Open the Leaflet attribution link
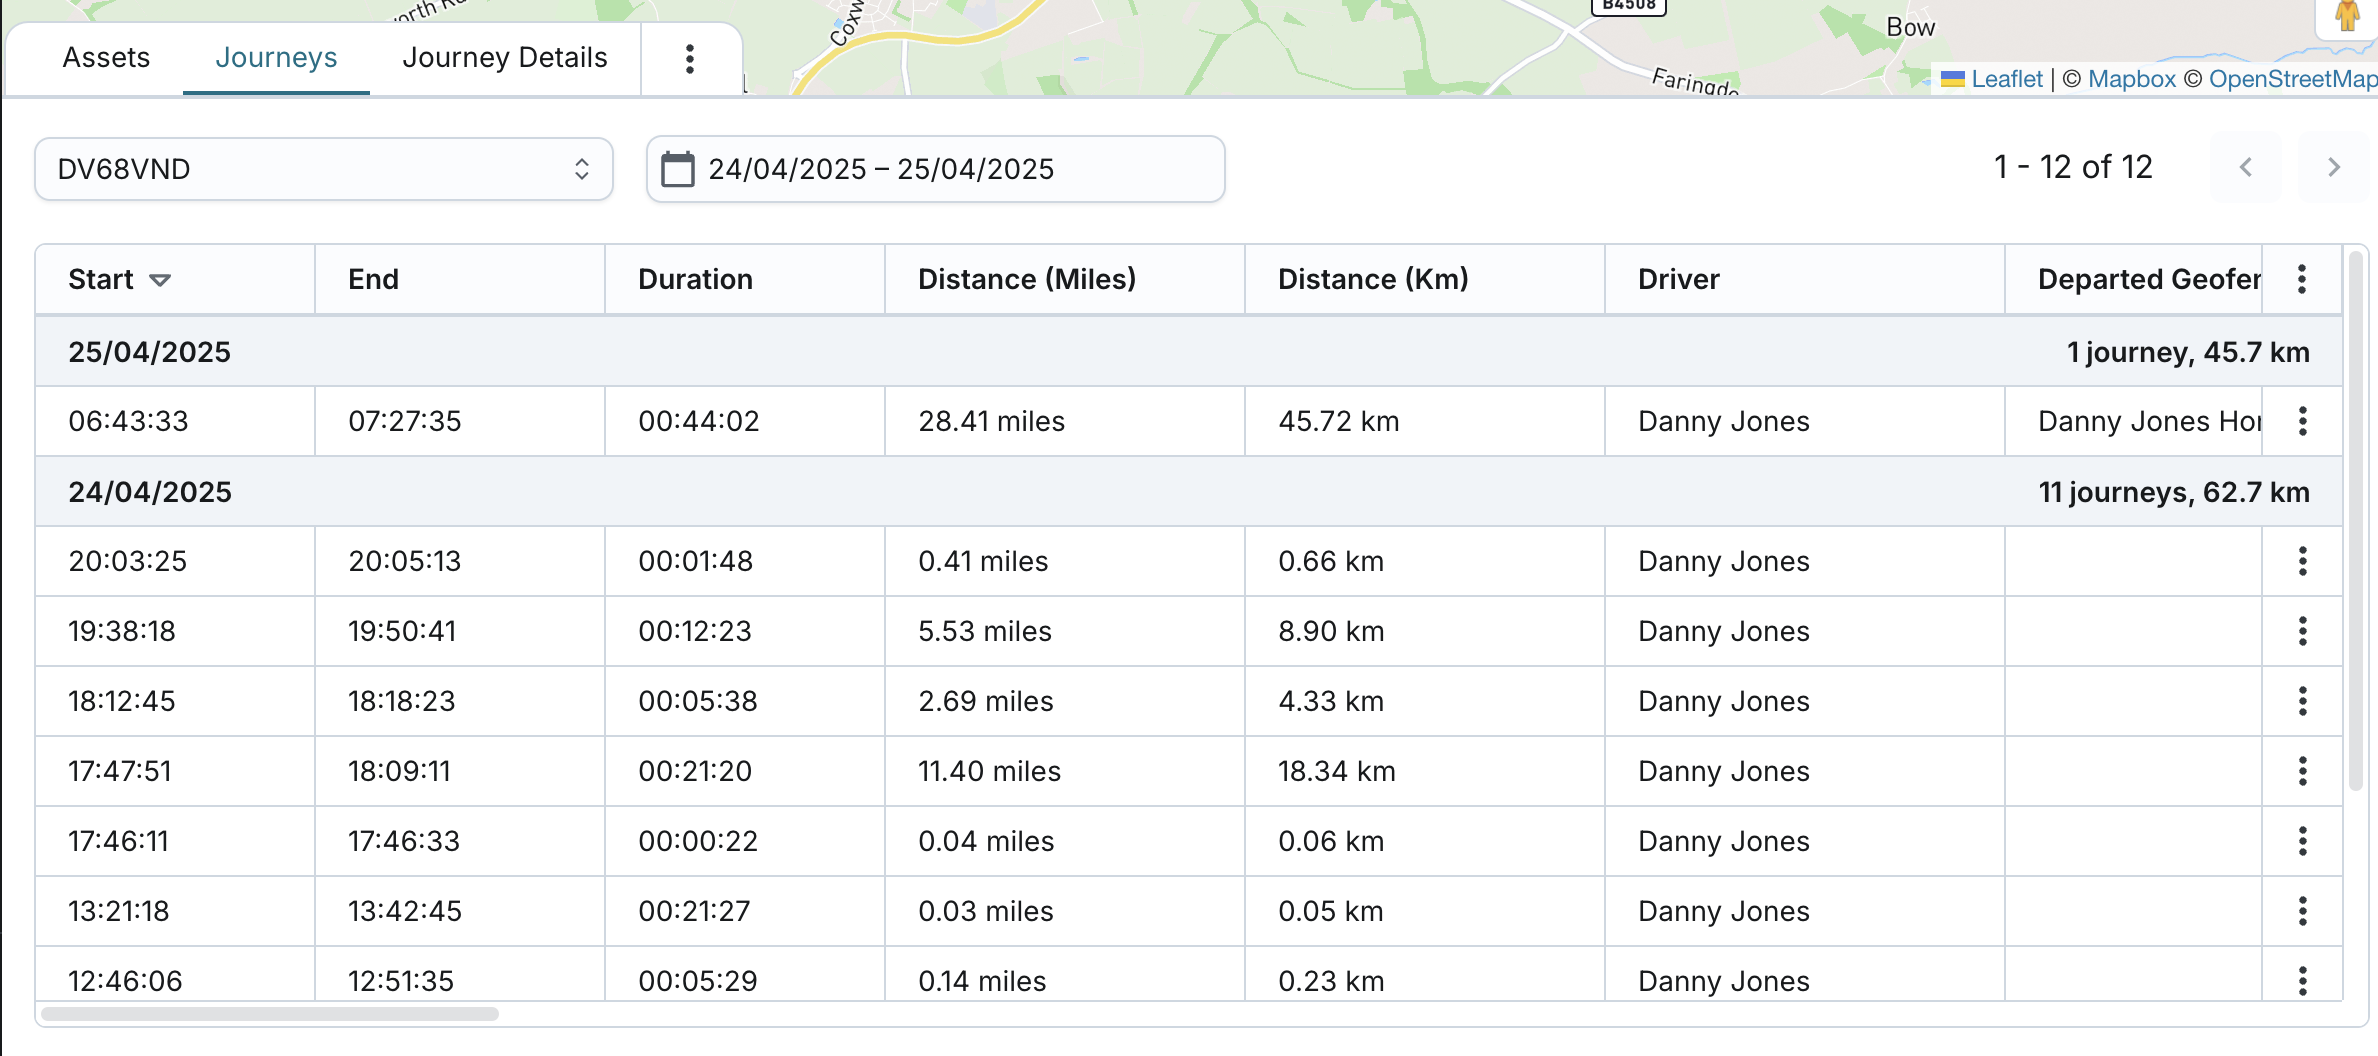Screen dimensions: 2378x1056 pos(2006,79)
